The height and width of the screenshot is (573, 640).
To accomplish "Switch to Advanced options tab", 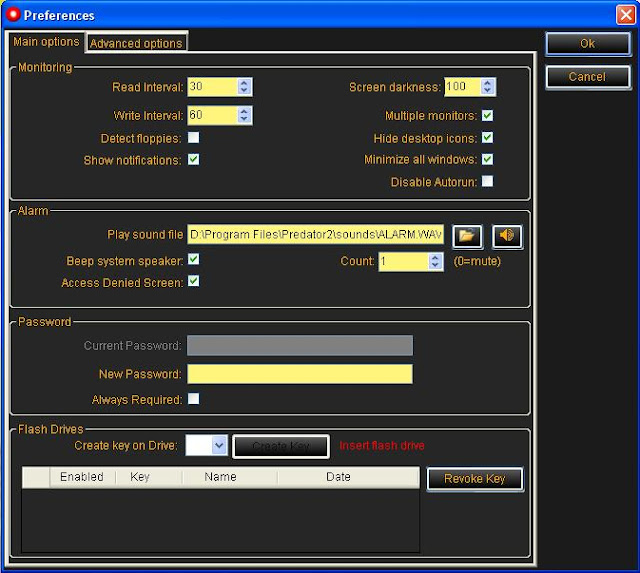I will click(x=136, y=43).
